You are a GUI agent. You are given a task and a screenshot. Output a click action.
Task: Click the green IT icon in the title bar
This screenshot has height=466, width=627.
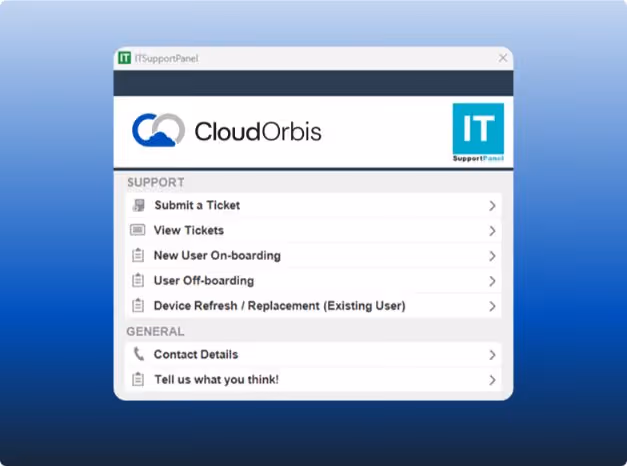(x=124, y=58)
